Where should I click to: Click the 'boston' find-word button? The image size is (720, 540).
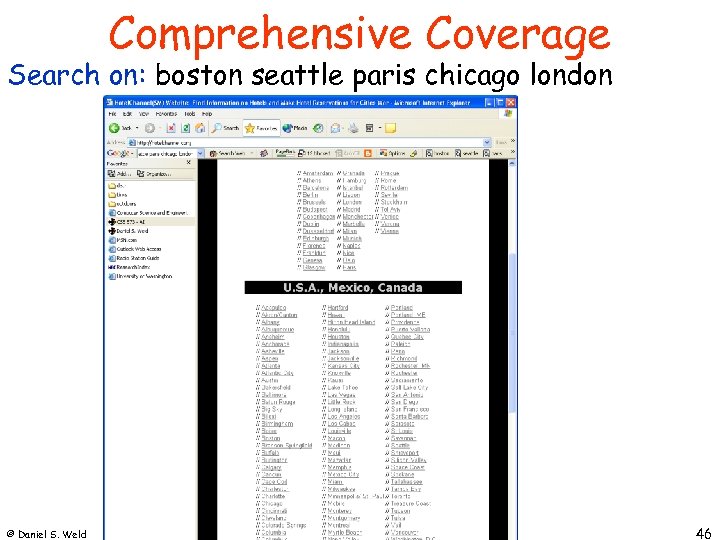click(438, 154)
